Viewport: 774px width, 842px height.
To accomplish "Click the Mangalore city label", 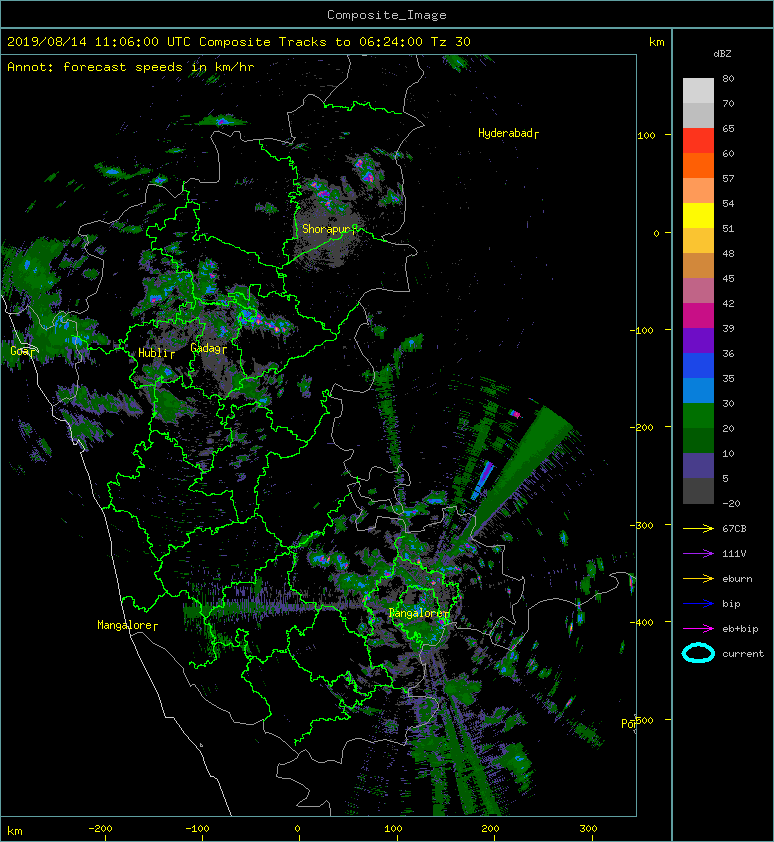I will click(x=125, y=625).
